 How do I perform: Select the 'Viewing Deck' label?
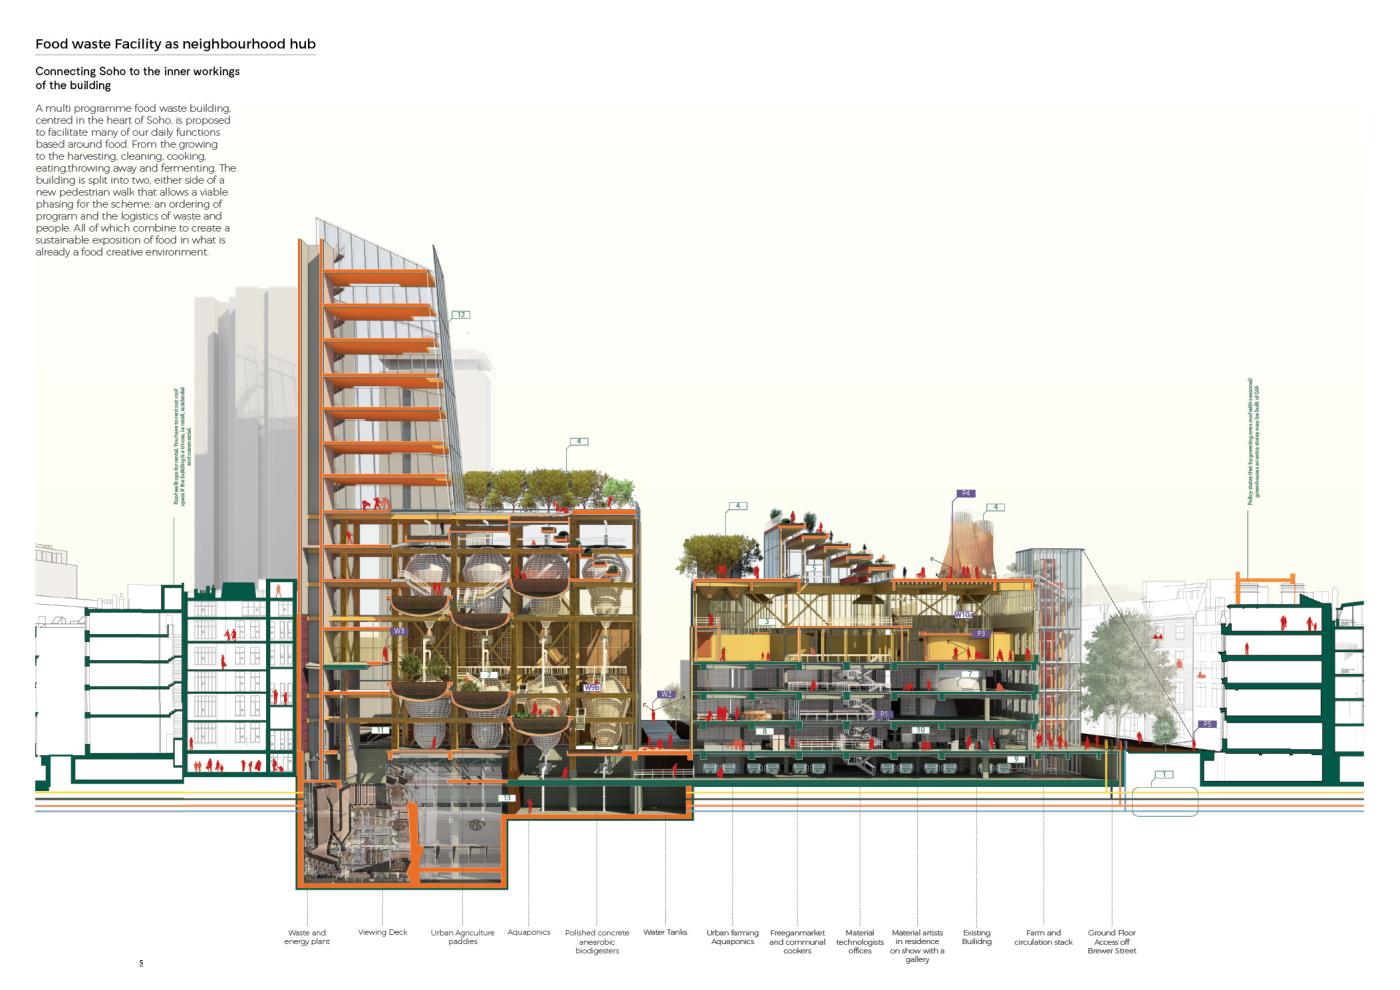coord(383,932)
